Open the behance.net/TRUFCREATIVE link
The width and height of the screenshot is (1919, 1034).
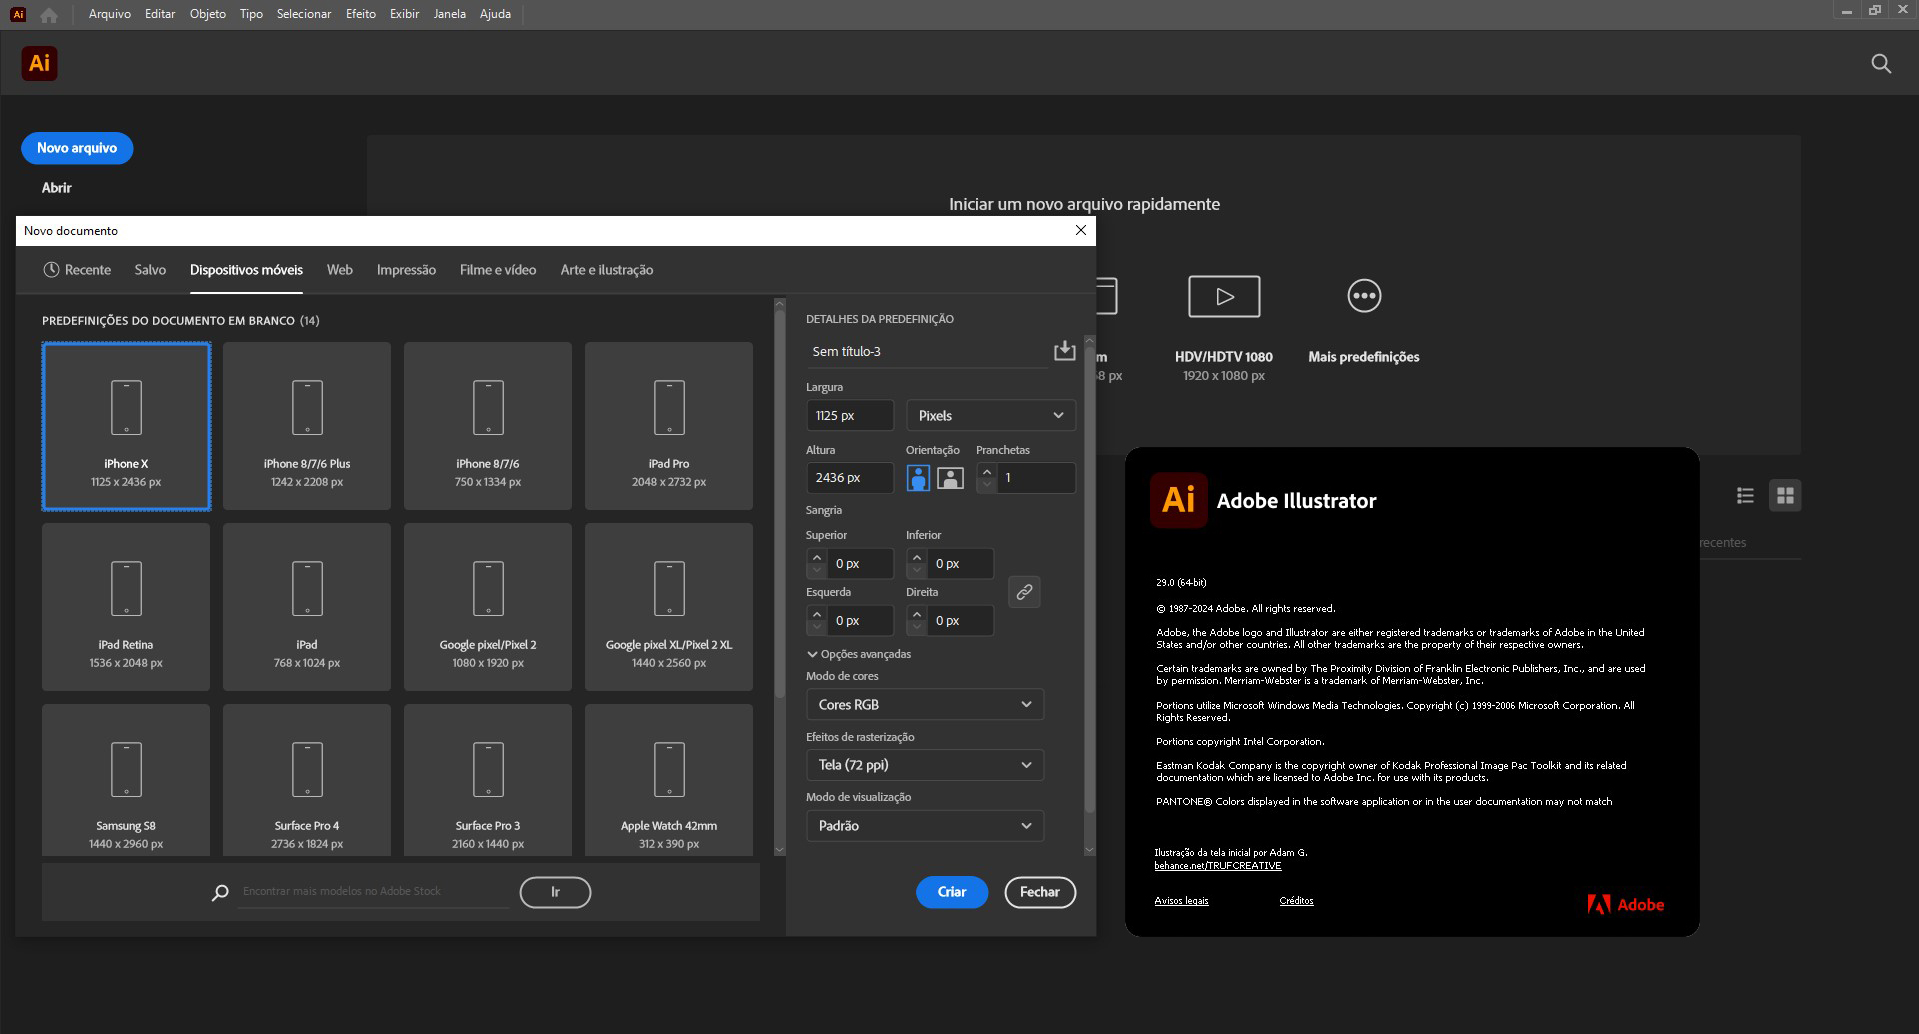coord(1218,866)
